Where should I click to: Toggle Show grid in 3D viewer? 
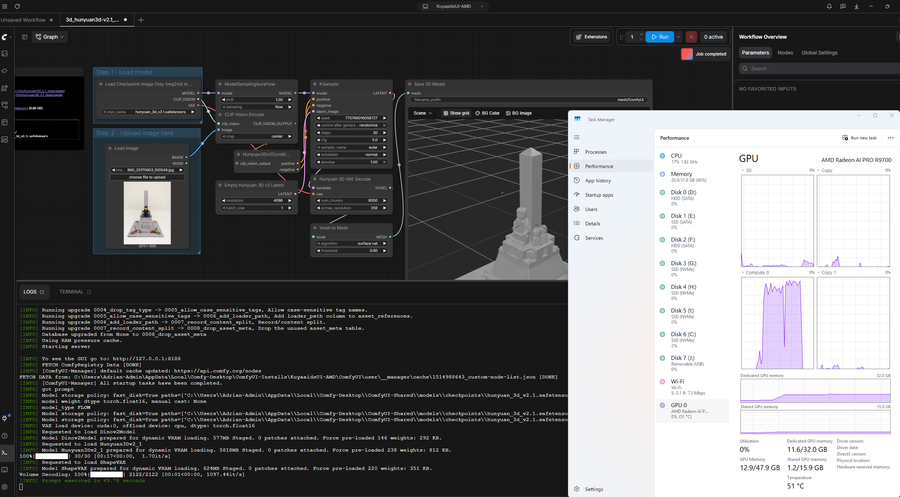point(456,113)
